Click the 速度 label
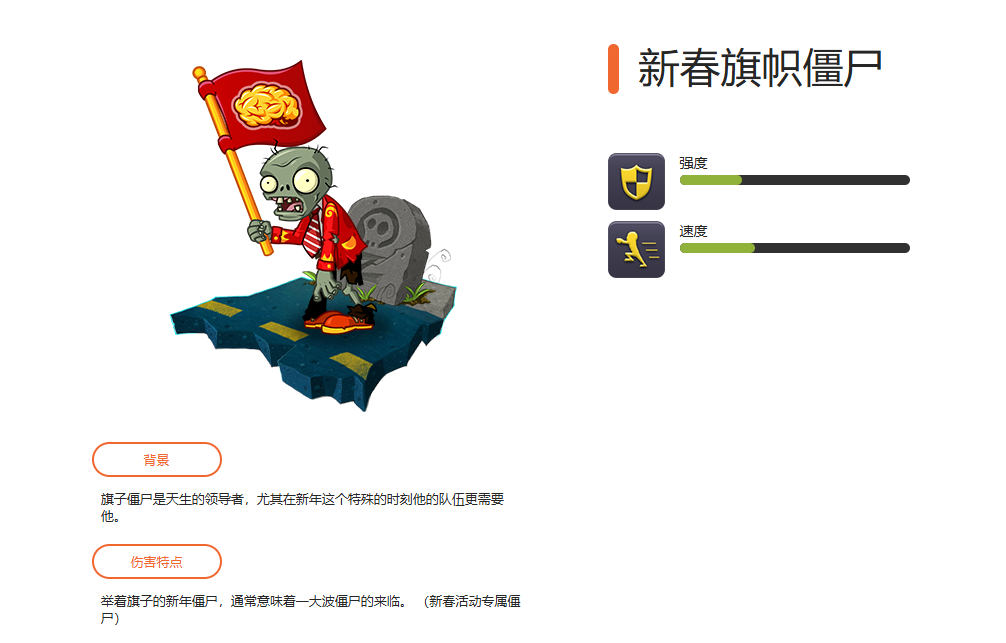Screen dimensions: 1006x643 click(x=693, y=231)
